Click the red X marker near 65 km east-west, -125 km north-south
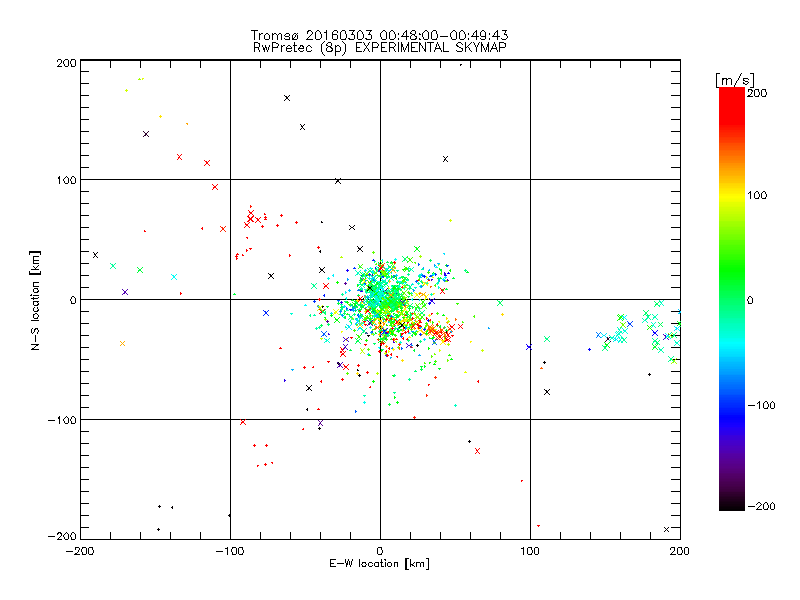Viewport: 800px width, 600px height. 478,451
